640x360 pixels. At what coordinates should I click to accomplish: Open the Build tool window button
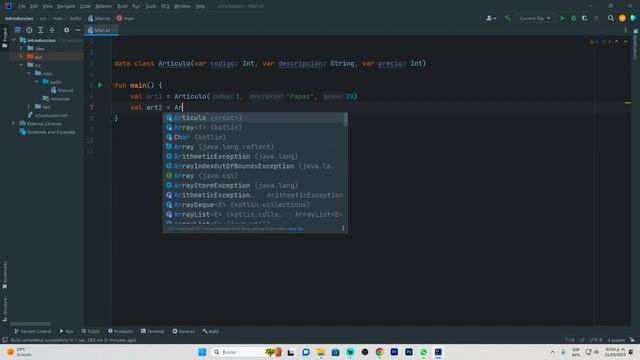211,331
